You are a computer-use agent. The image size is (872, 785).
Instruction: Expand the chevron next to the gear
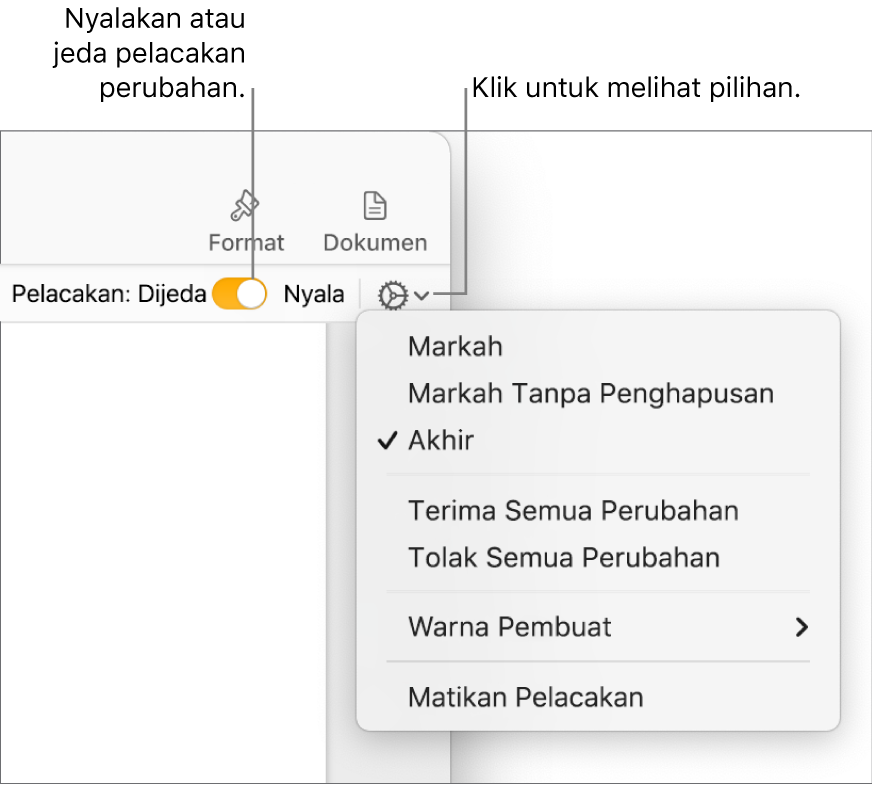click(x=422, y=295)
